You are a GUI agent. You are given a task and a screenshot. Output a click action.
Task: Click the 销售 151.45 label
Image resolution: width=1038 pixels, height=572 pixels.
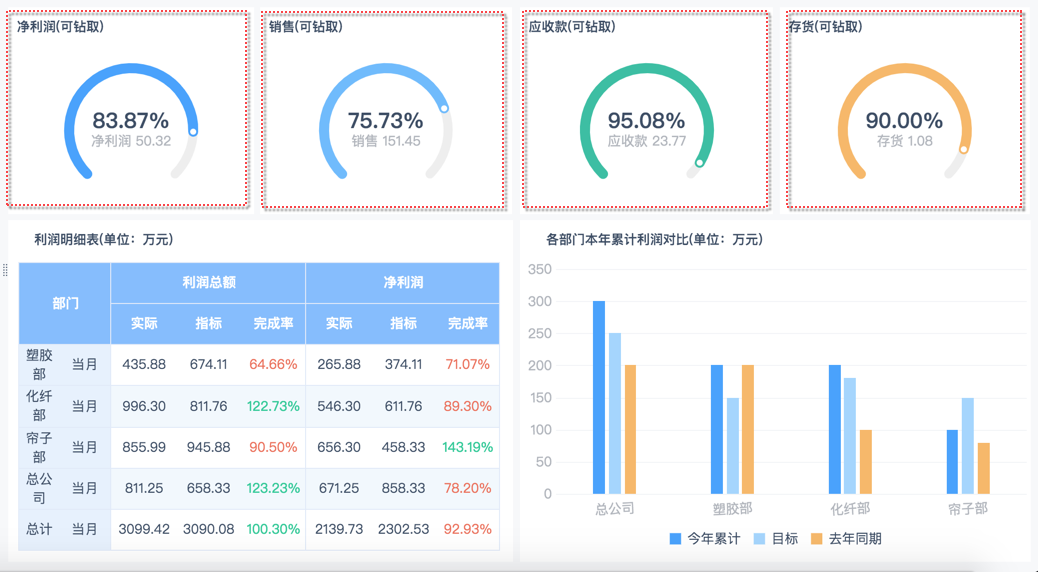(386, 141)
